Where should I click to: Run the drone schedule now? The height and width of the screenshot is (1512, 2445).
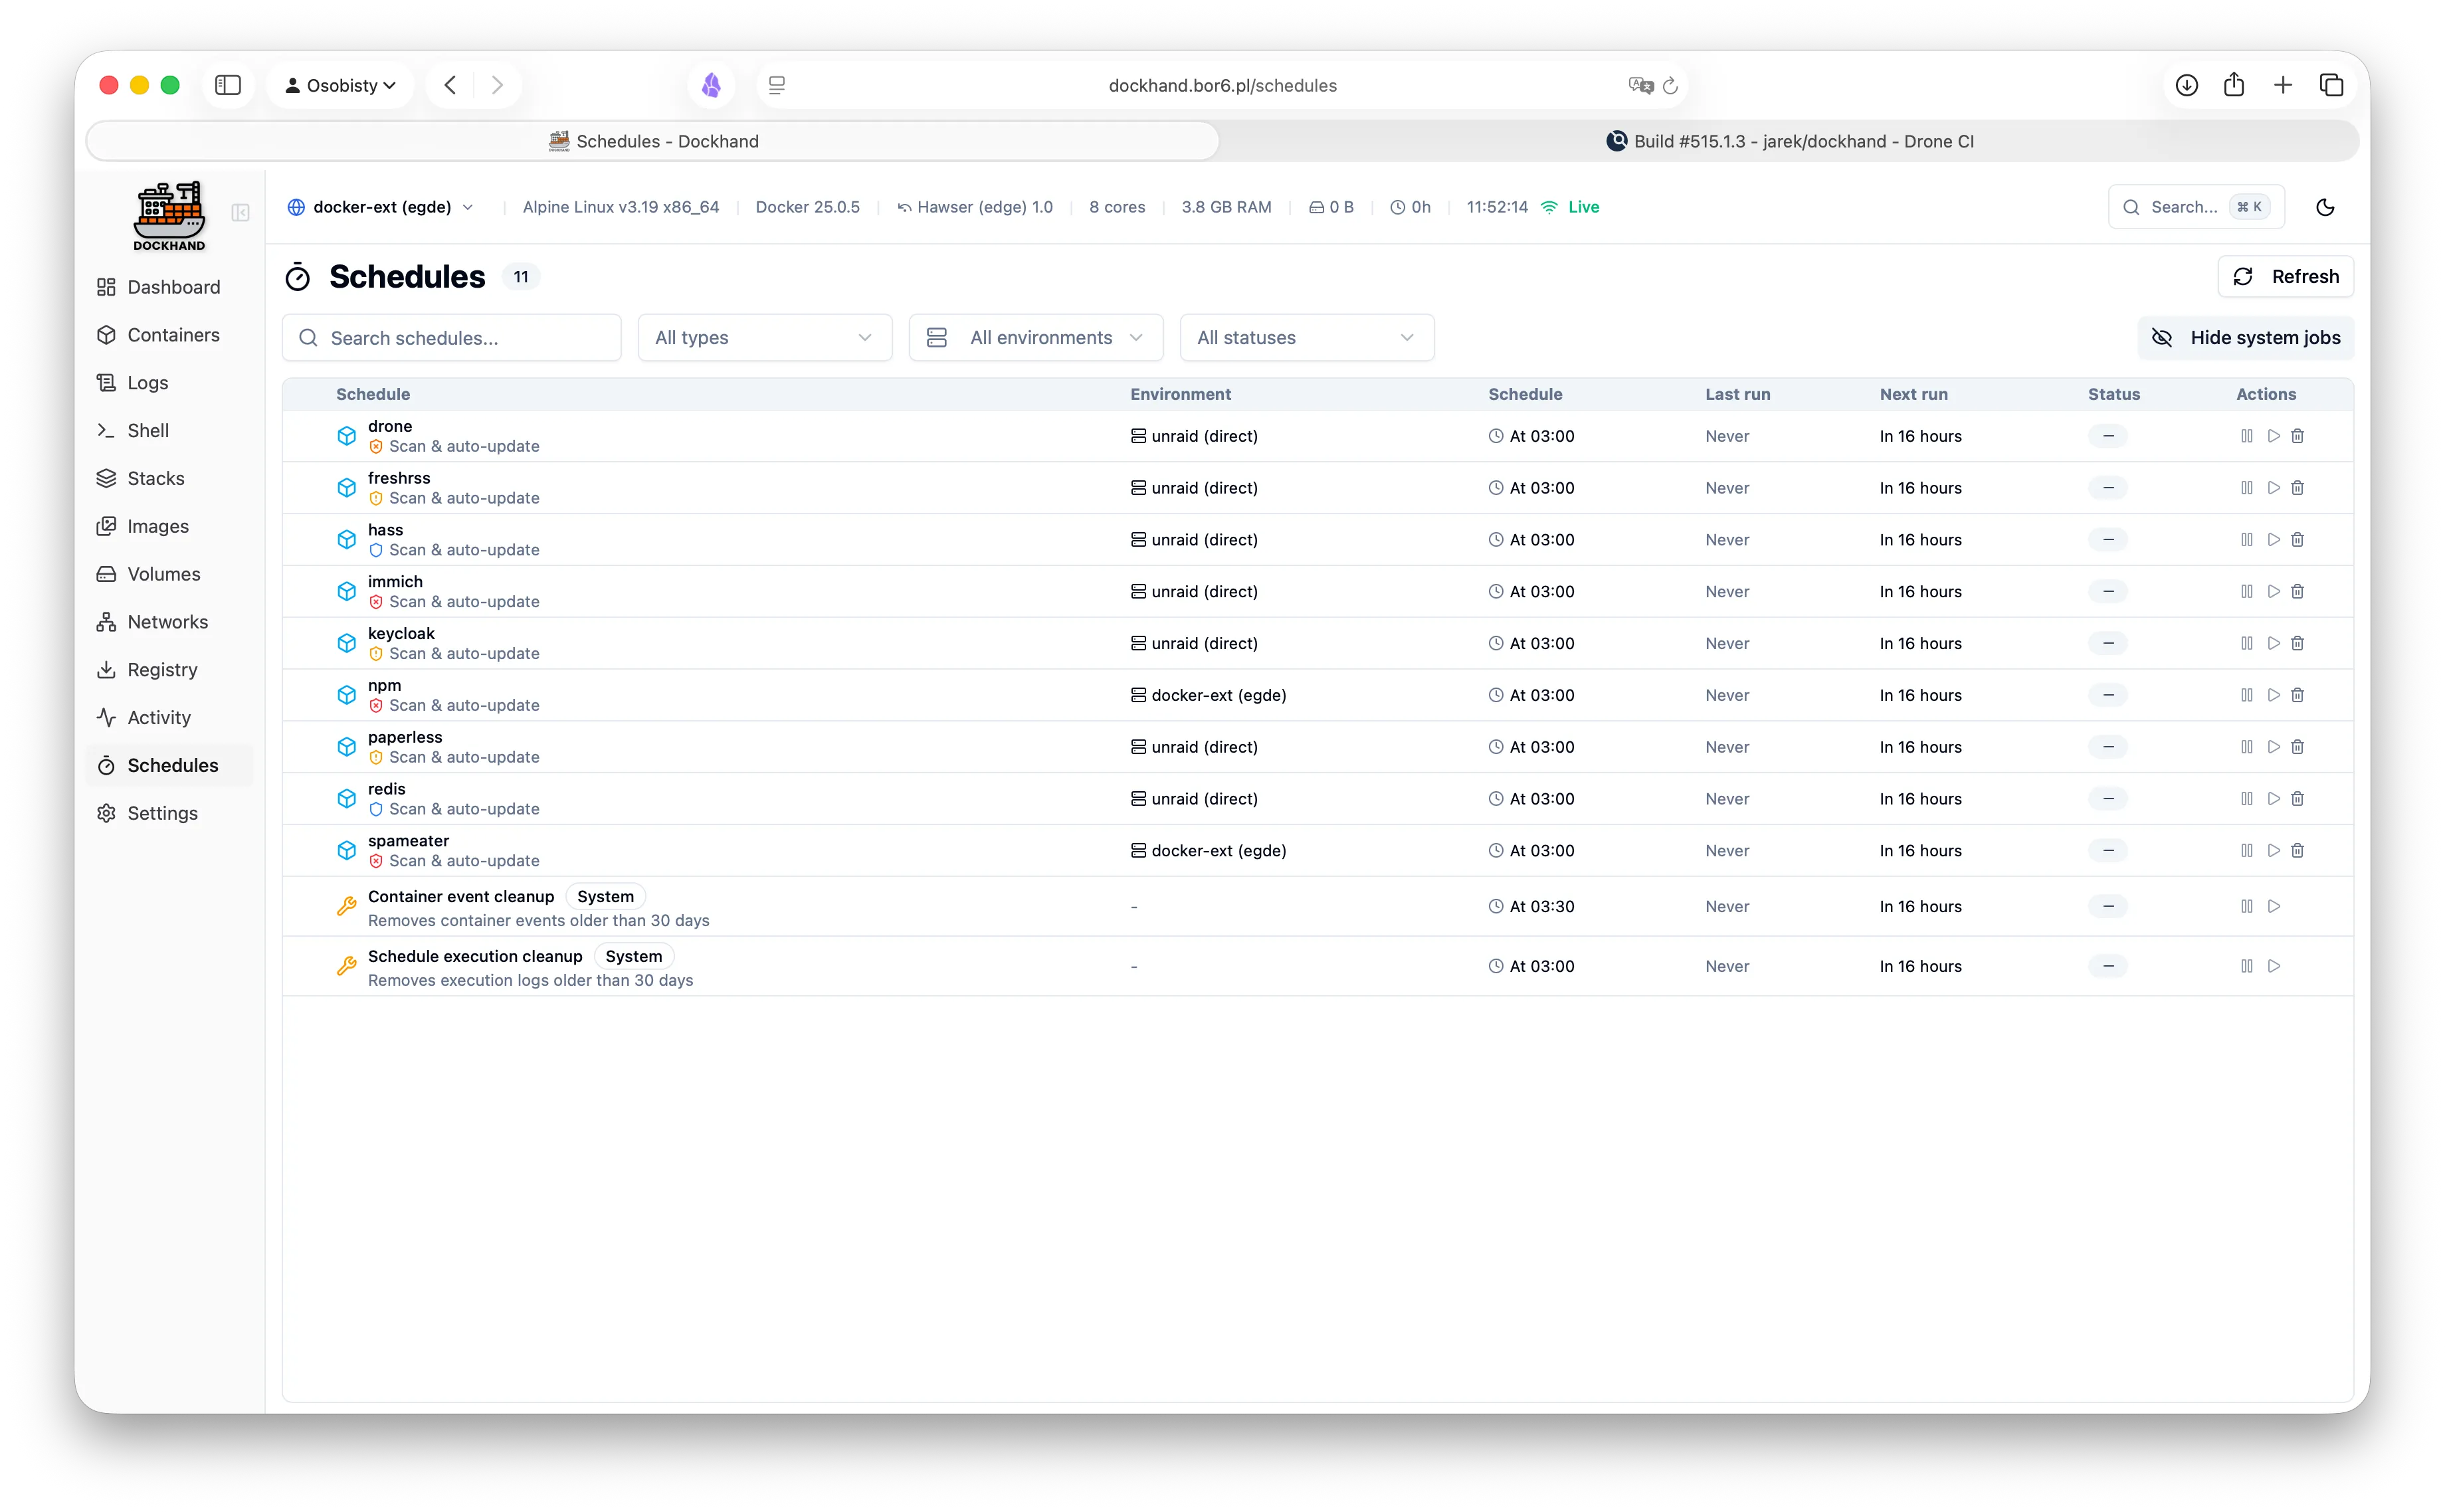click(x=2273, y=436)
